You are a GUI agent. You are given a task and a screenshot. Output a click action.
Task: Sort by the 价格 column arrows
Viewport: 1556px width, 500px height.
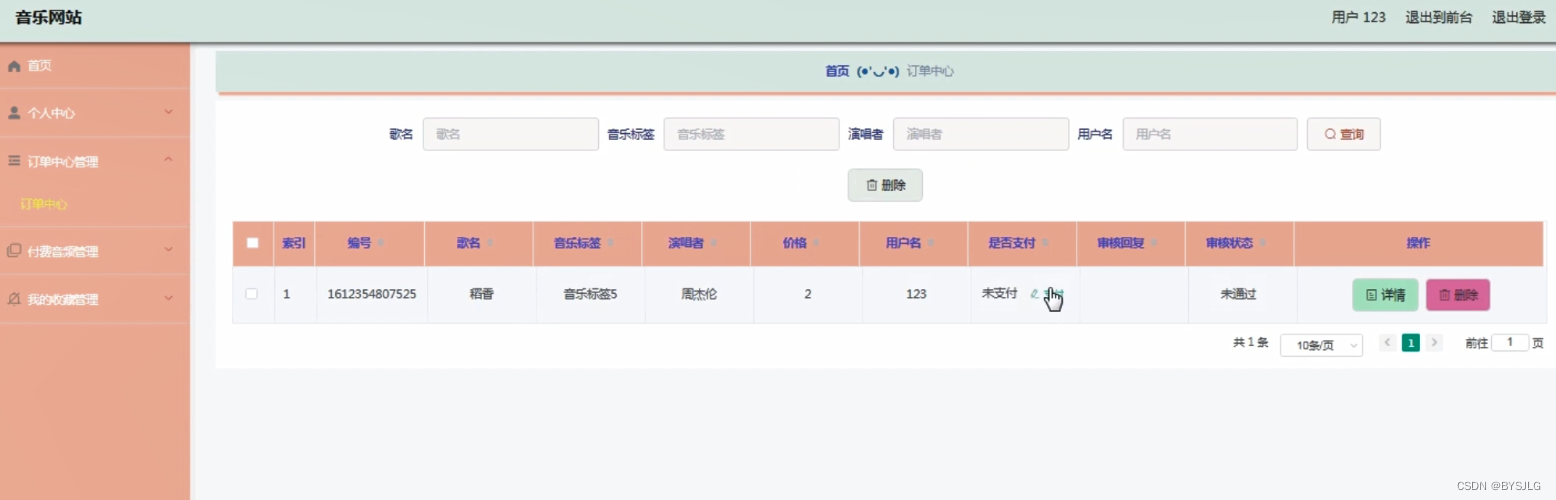click(x=816, y=244)
